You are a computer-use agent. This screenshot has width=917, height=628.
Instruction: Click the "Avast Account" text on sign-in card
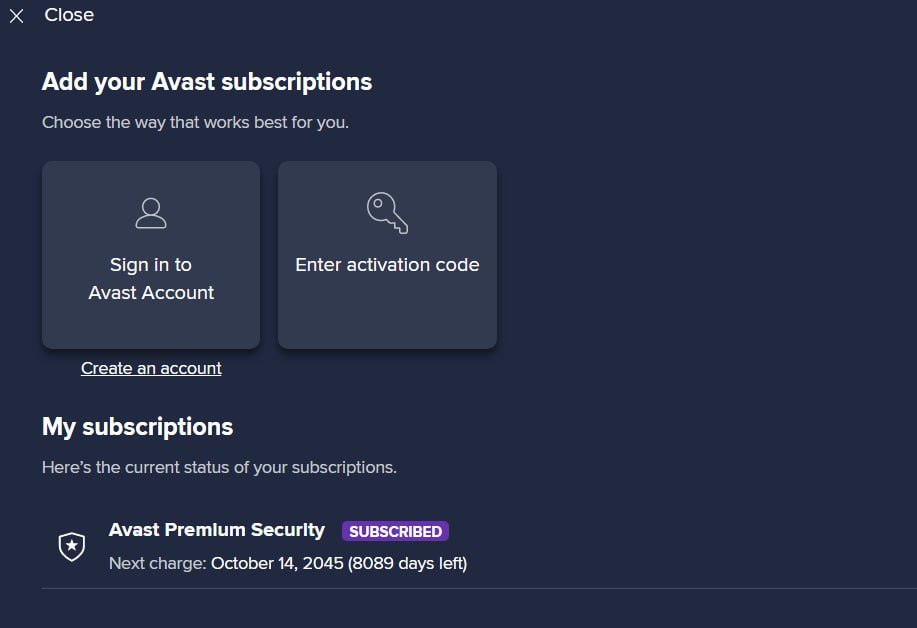point(151,293)
